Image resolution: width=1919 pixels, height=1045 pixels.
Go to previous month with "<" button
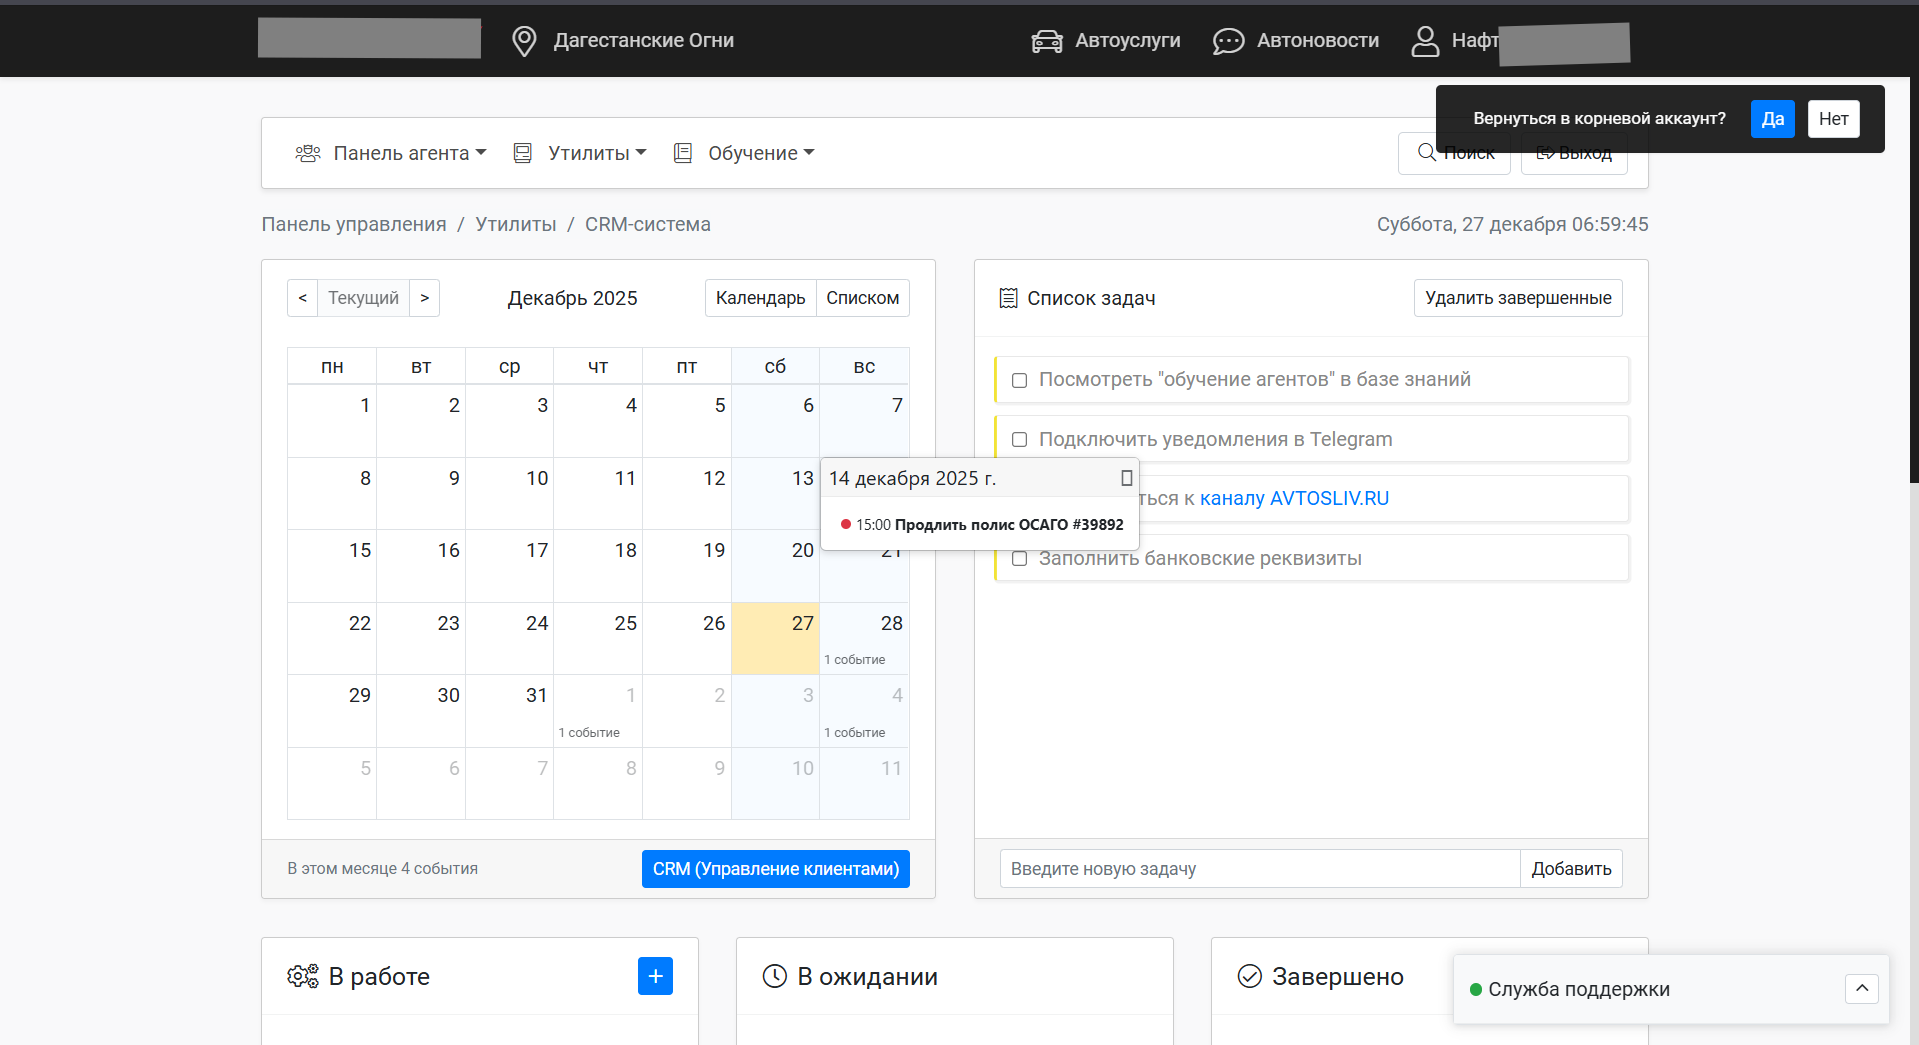tap(302, 298)
